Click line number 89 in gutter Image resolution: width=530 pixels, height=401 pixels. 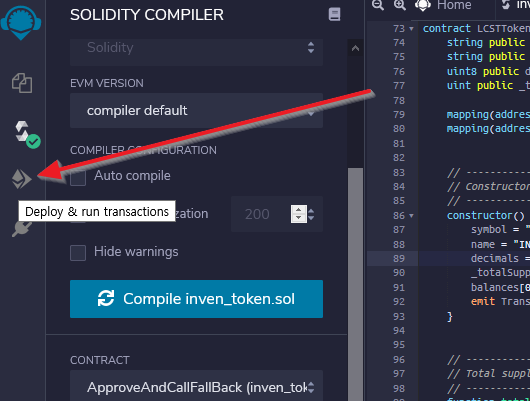tap(399, 259)
